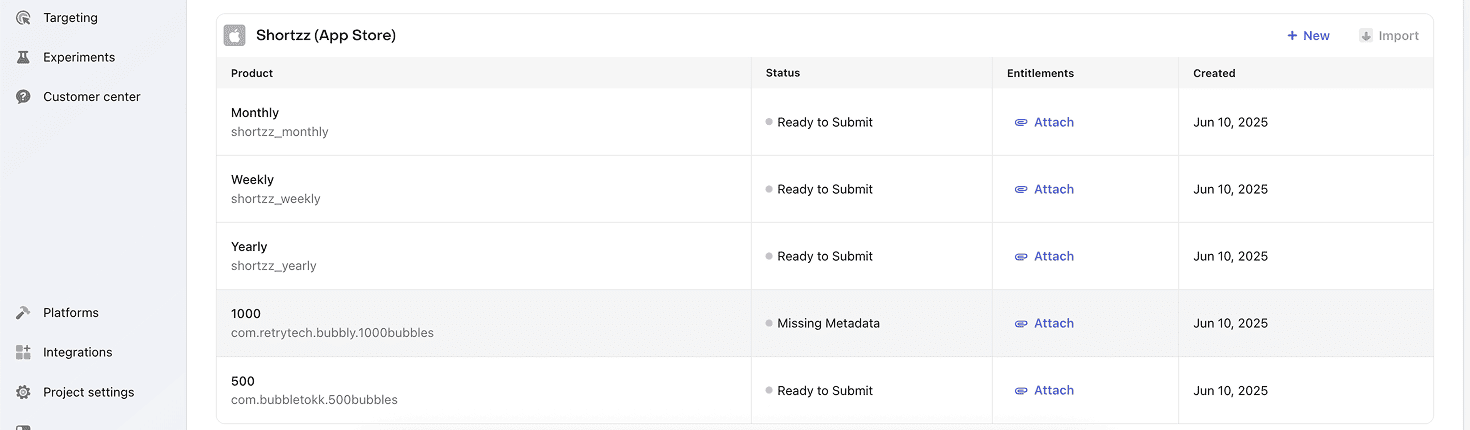Click the App Store logo icon
1470x430 pixels.
point(234,36)
